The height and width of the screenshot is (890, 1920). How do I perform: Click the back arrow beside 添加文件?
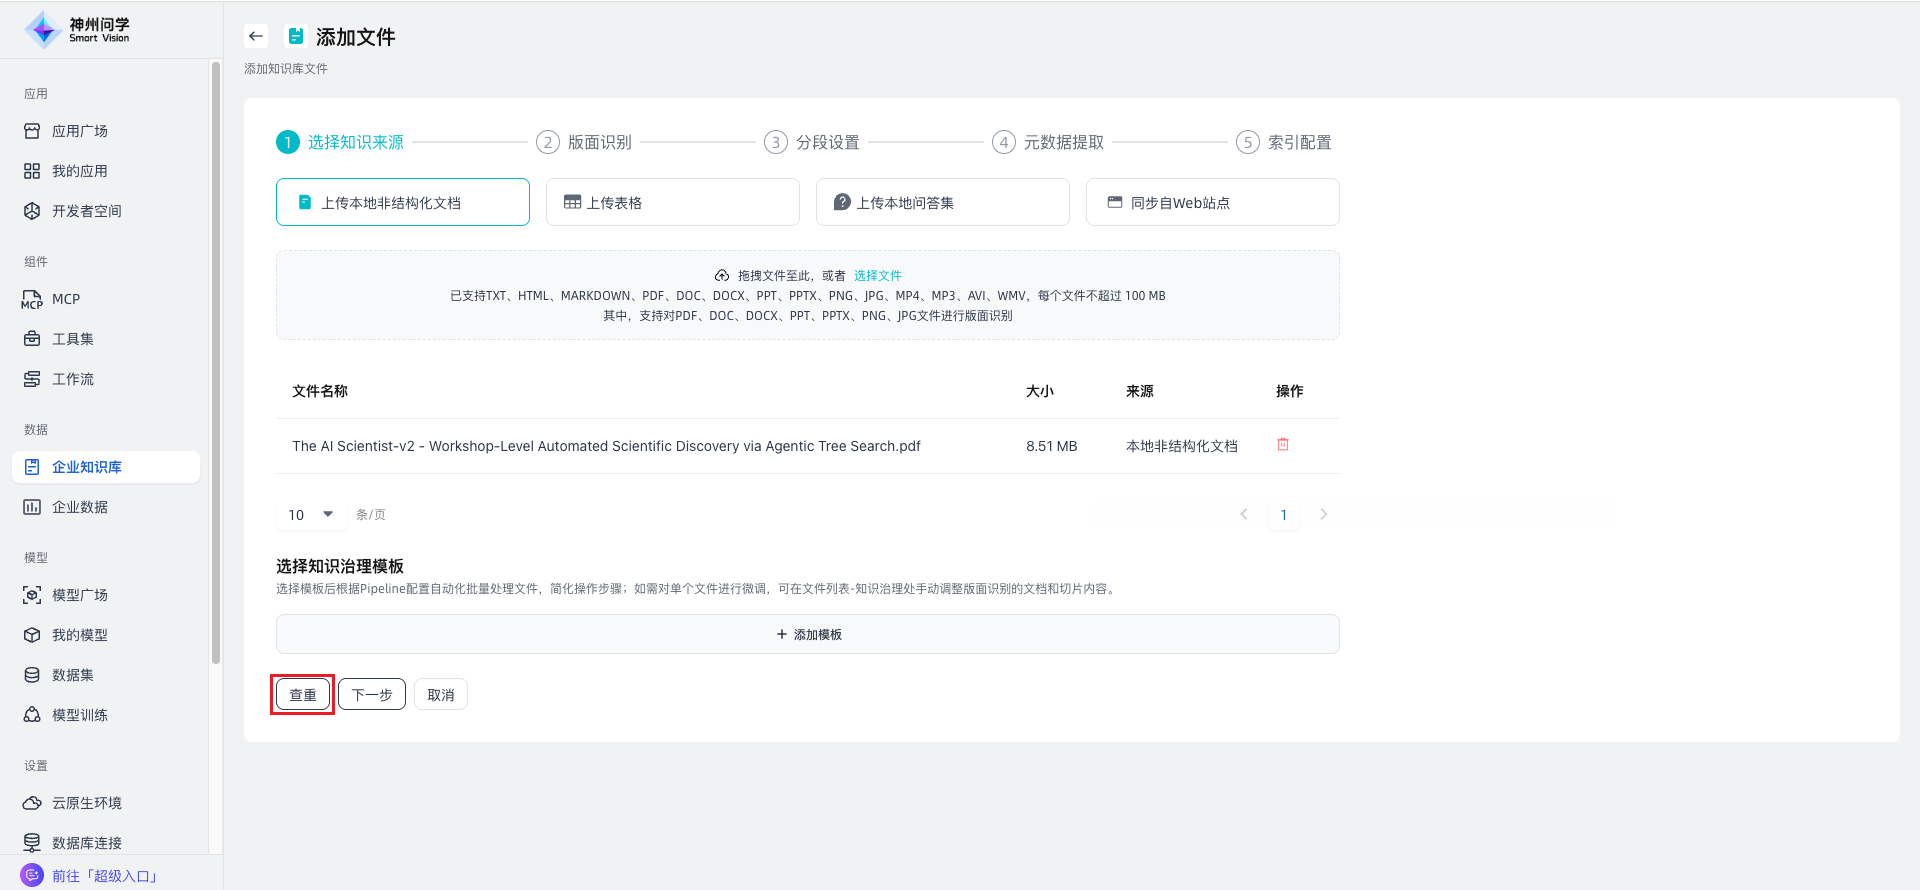pos(256,36)
